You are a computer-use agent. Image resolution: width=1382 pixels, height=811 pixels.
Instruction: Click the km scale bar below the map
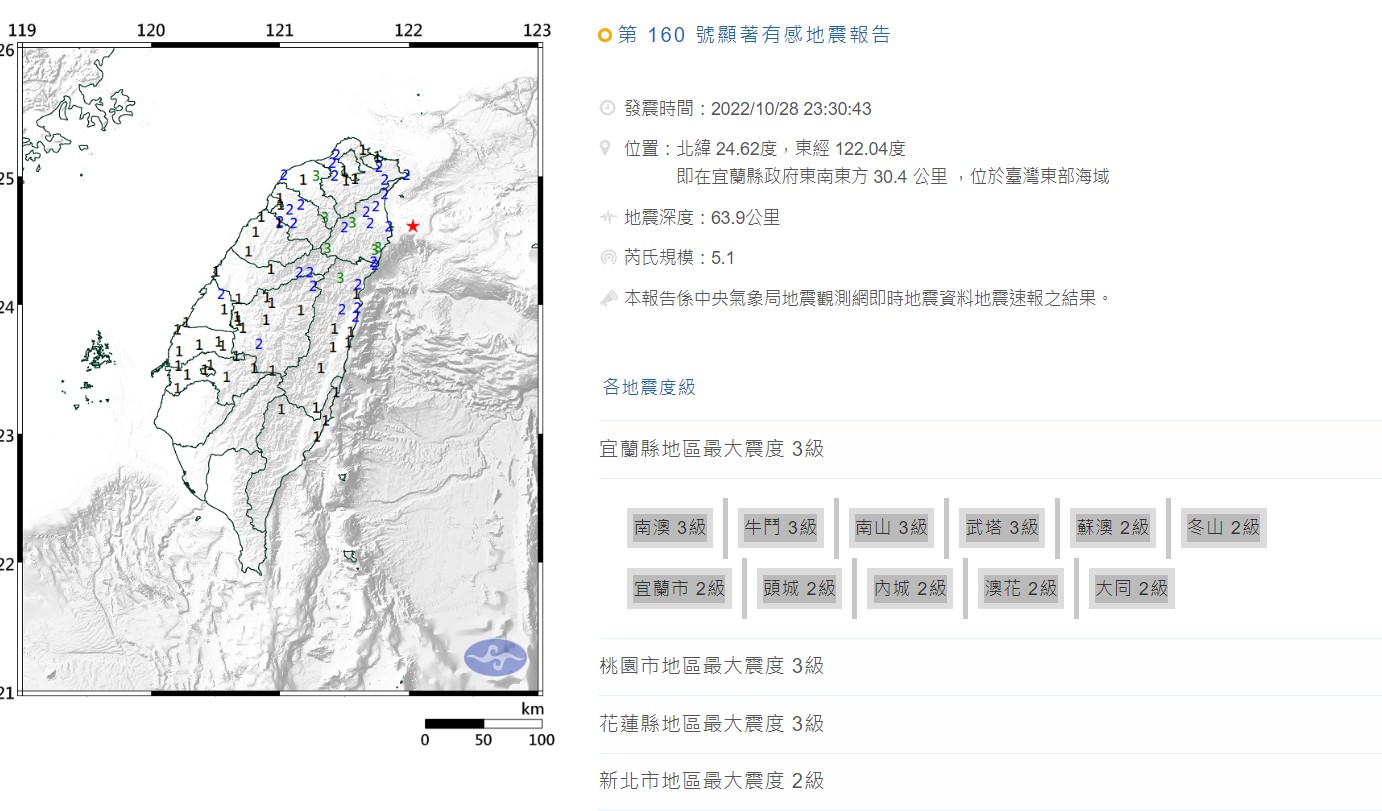[484, 723]
